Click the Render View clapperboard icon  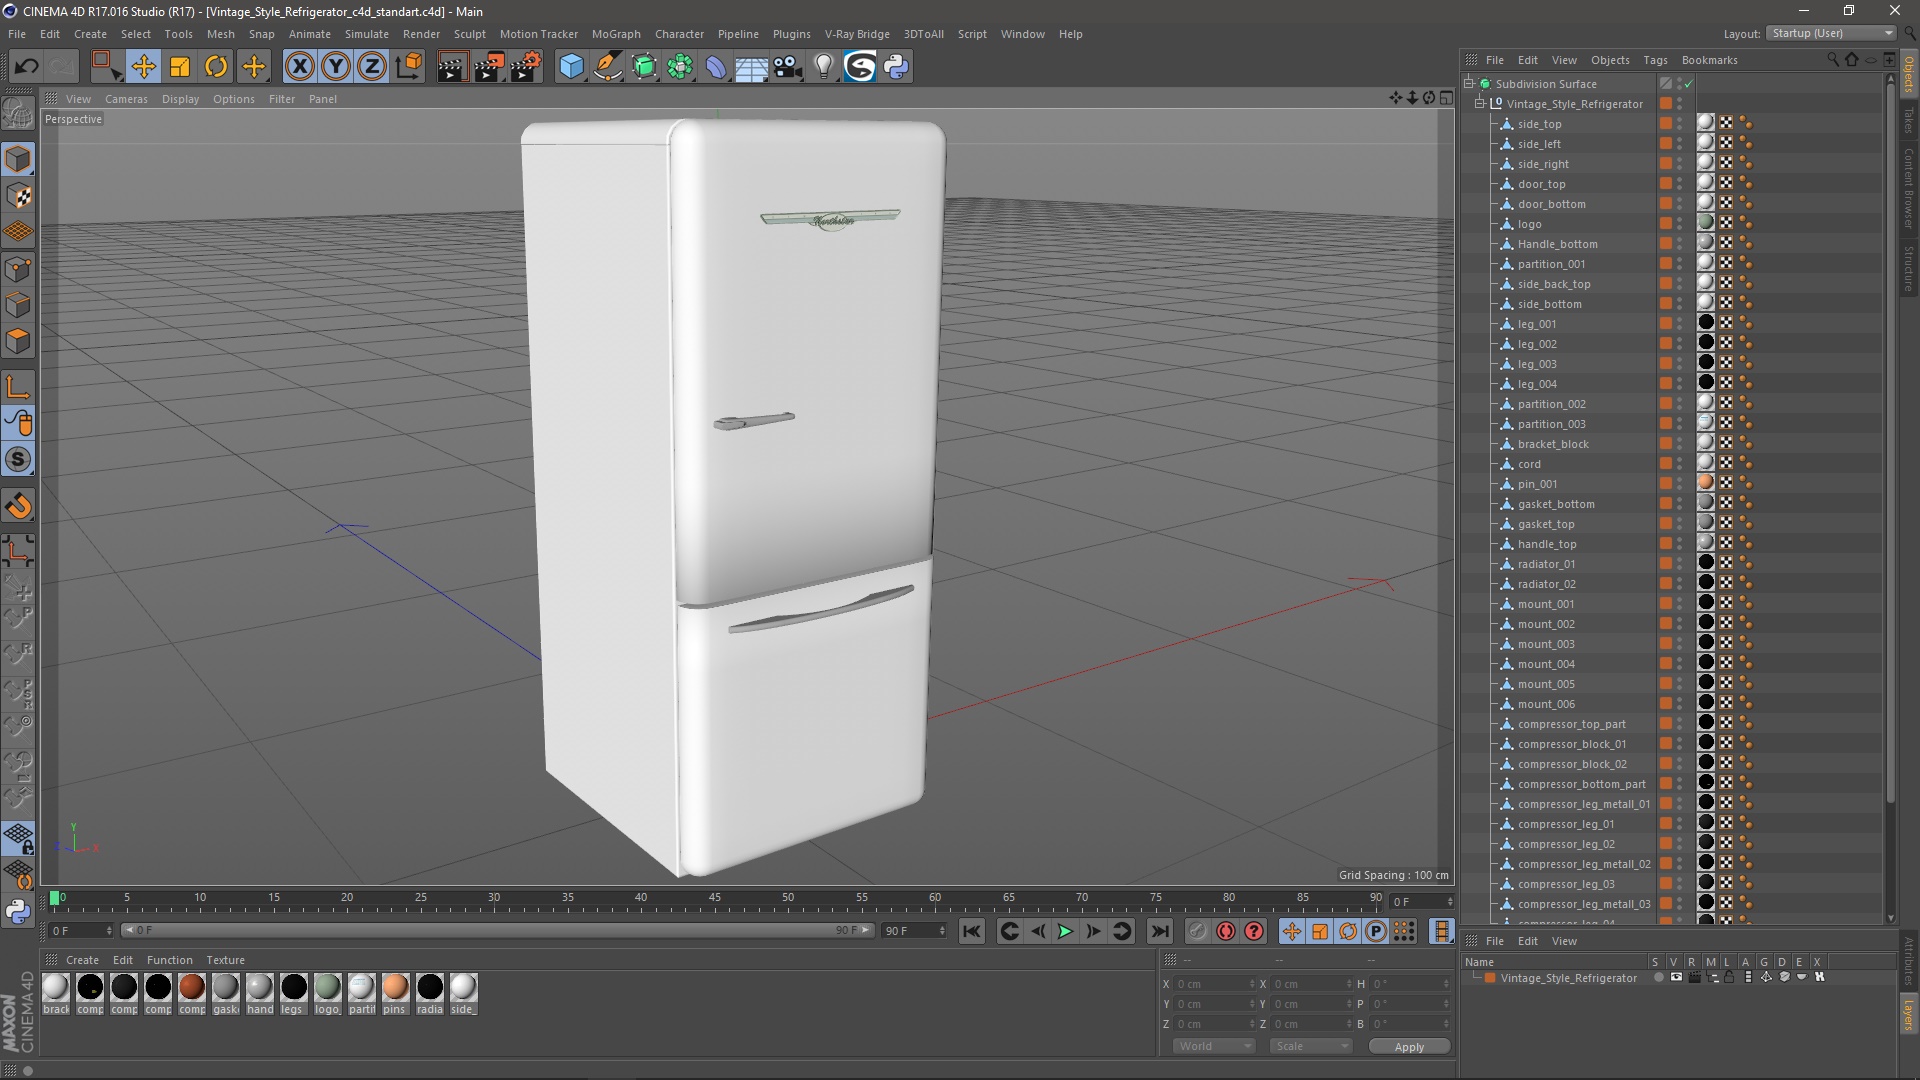(x=452, y=67)
